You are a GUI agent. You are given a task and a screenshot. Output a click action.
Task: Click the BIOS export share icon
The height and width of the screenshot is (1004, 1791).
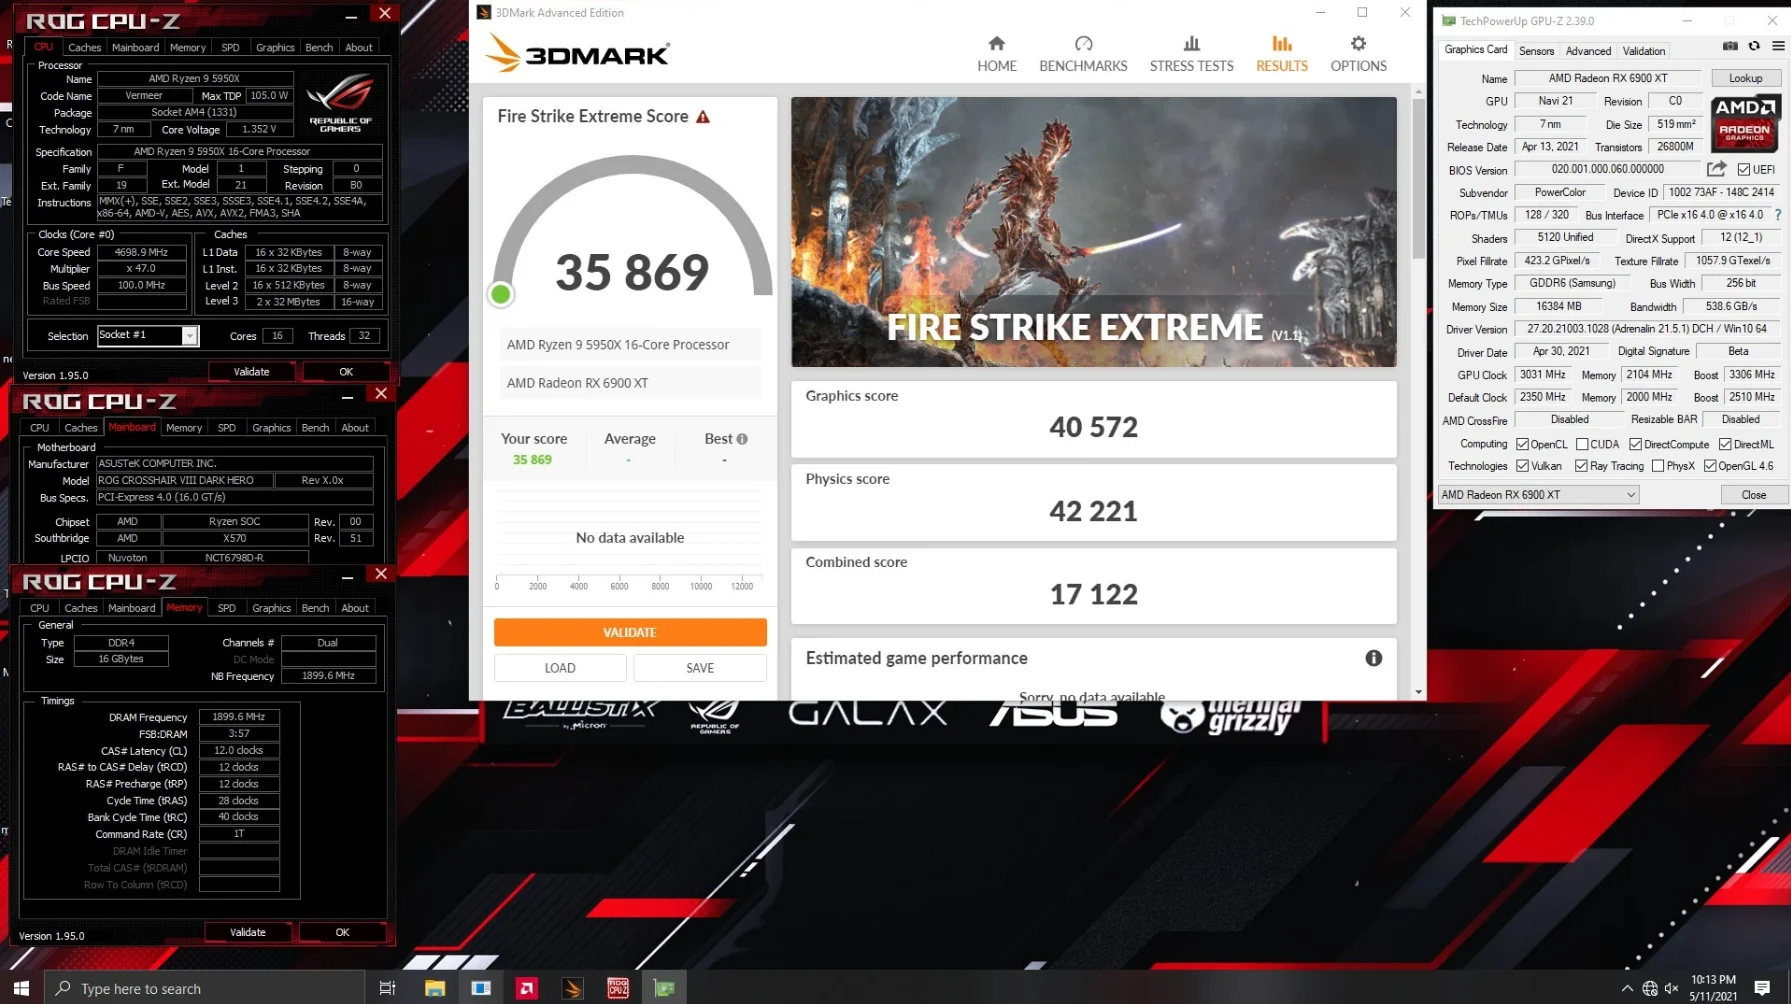click(x=1716, y=169)
